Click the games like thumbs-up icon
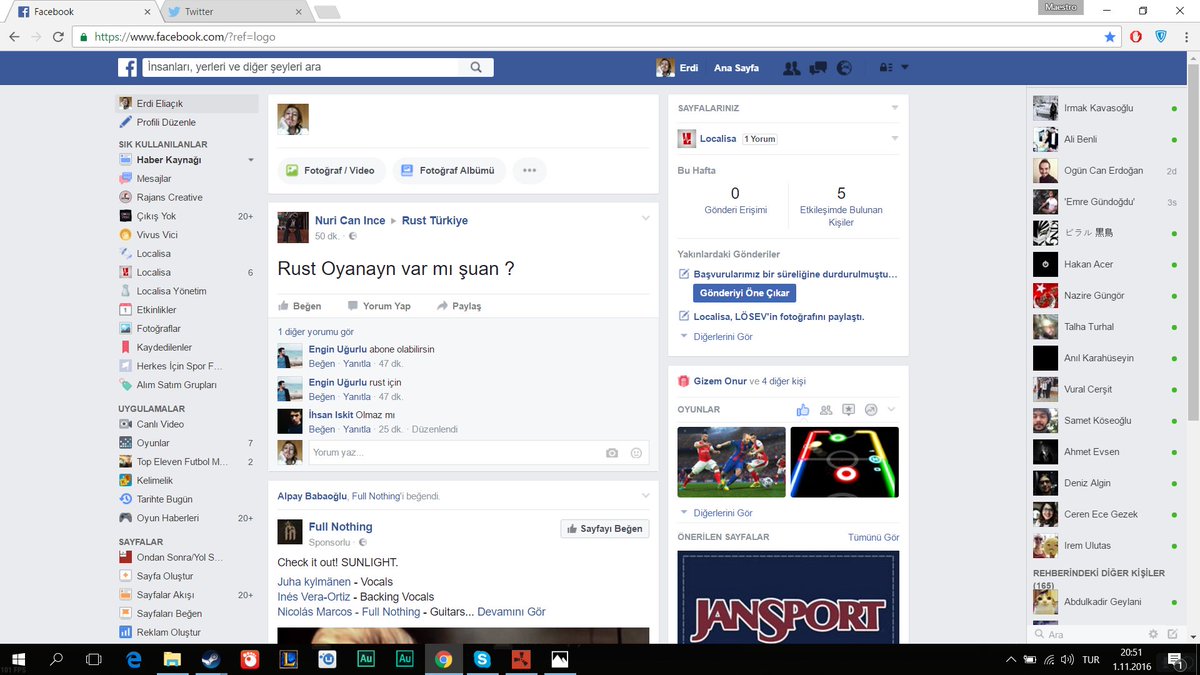Image resolution: width=1200 pixels, height=675 pixels. pyautogui.click(x=802, y=410)
